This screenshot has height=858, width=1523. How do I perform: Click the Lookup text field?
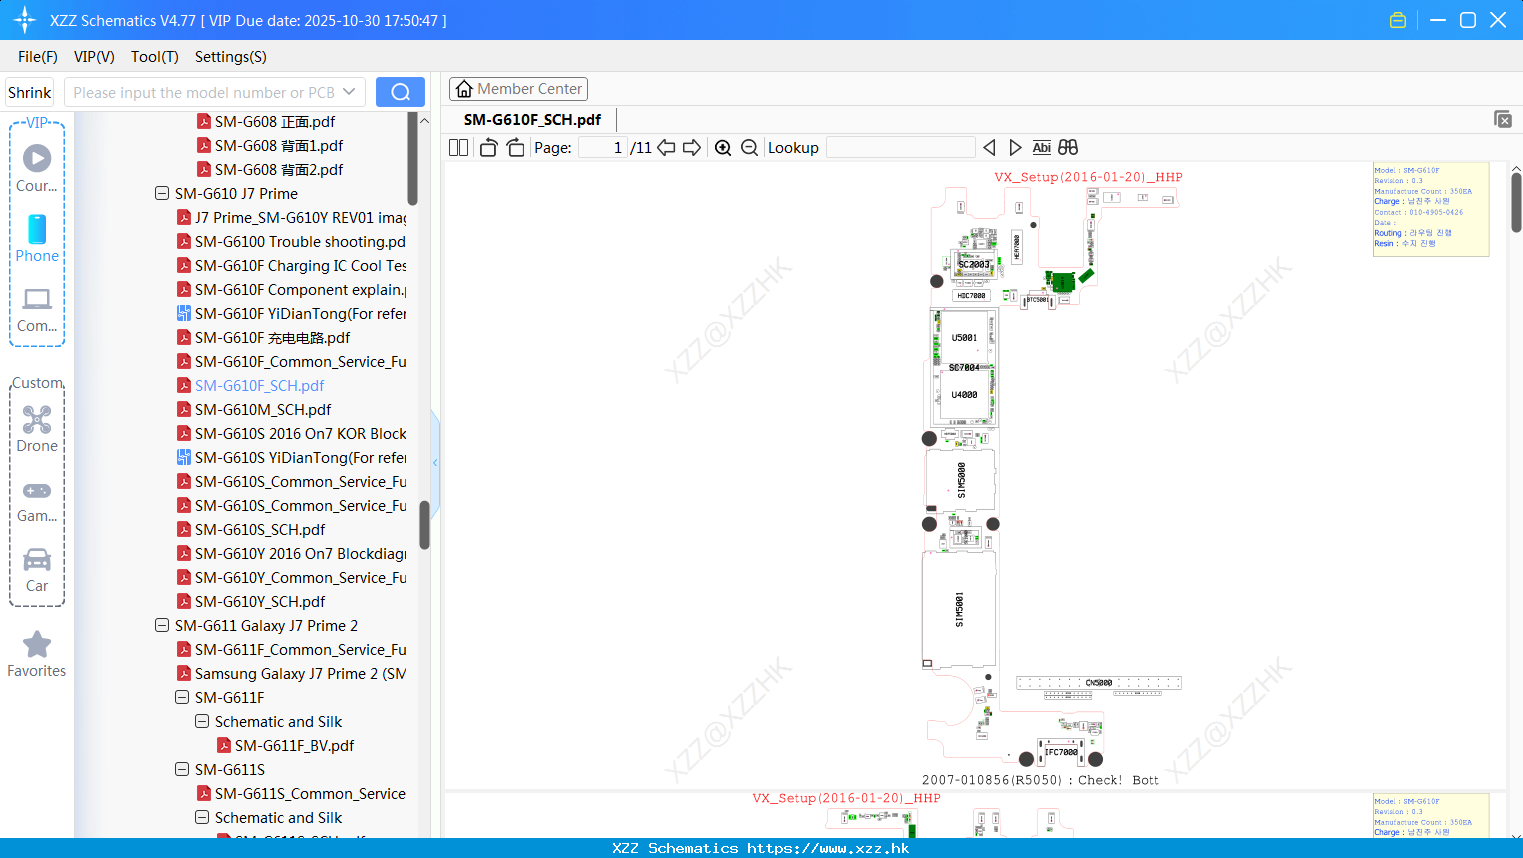[900, 148]
